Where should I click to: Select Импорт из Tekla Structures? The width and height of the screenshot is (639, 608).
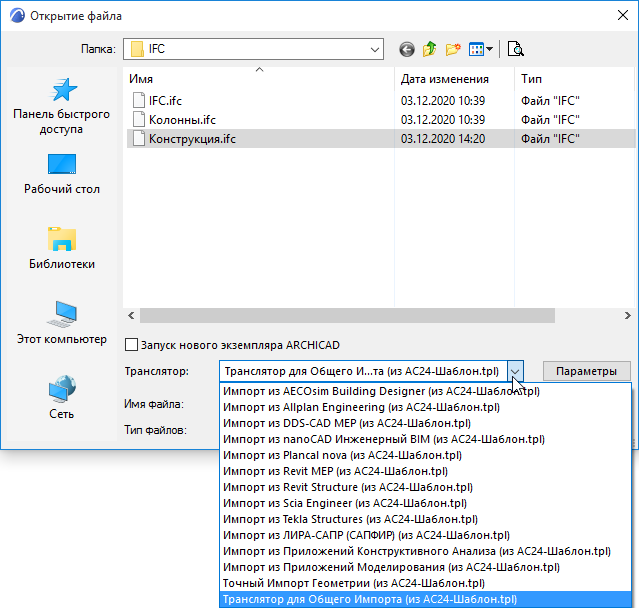[425, 519]
